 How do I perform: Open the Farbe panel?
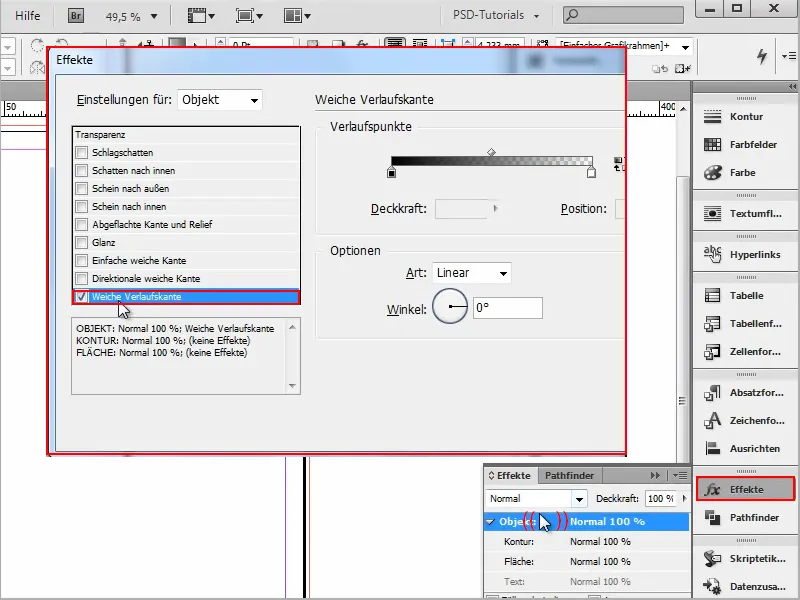(745, 173)
